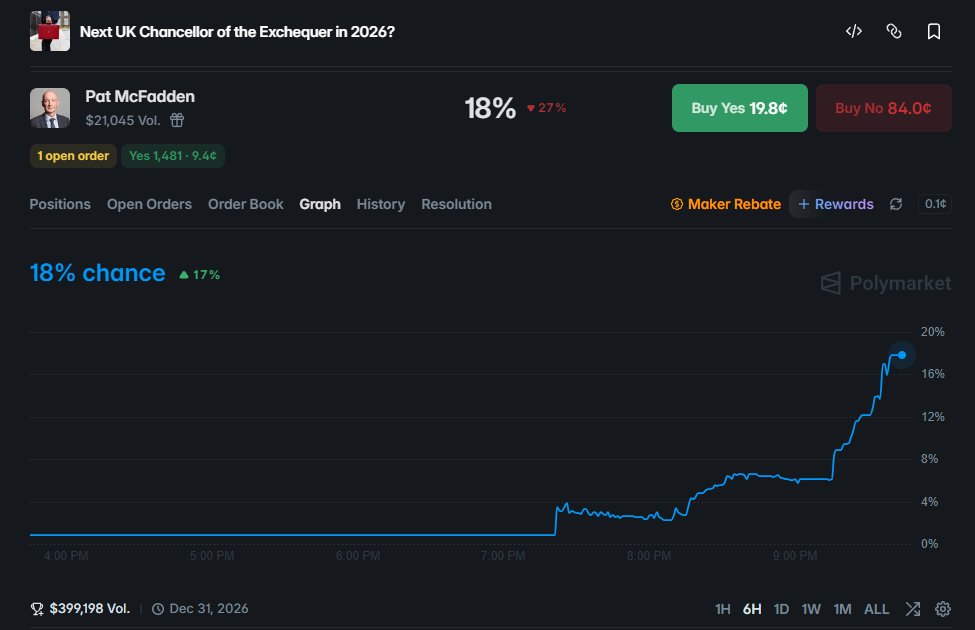
Task: Click the plus icon beside Rewards
Action: [x=803, y=204]
